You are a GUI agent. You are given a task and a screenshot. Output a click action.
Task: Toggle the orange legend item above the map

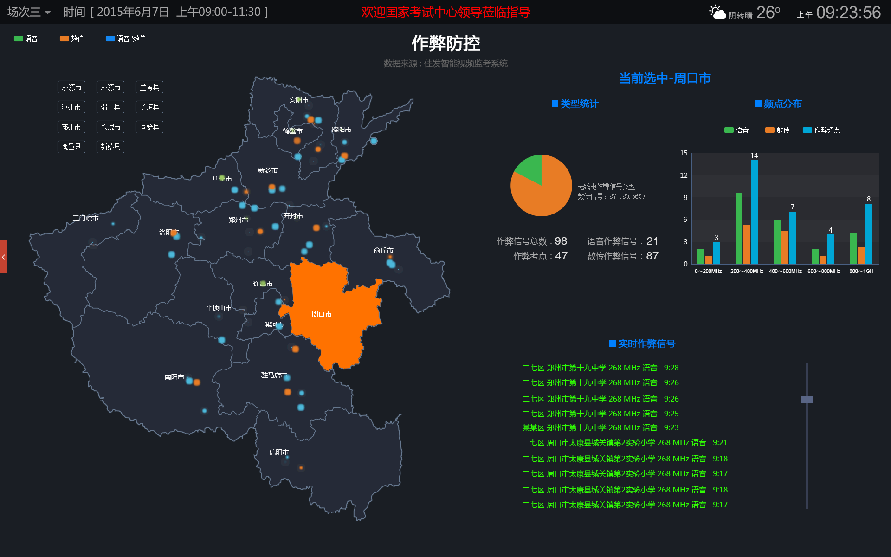[71, 39]
